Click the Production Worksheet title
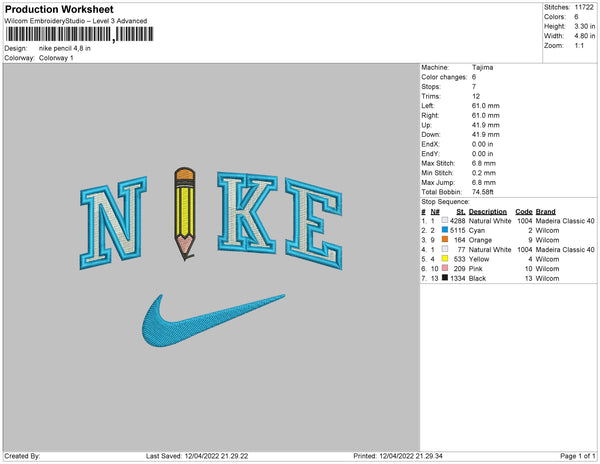This screenshot has height=464, width=600. point(59,9)
